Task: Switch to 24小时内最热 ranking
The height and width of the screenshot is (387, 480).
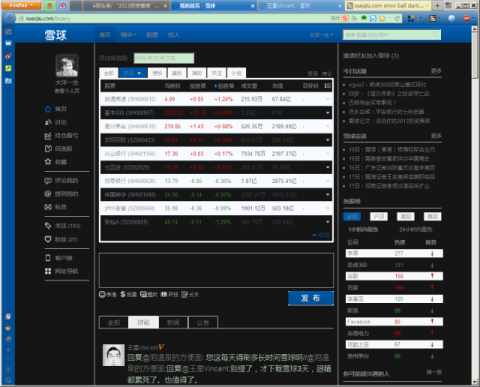Action: tap(416, 230)
